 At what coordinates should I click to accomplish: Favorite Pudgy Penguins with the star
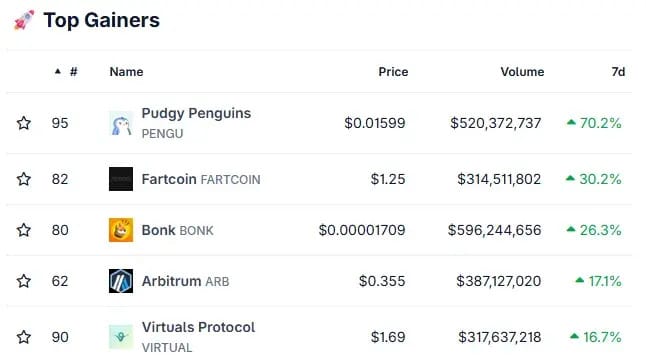(x=24, y=123)
